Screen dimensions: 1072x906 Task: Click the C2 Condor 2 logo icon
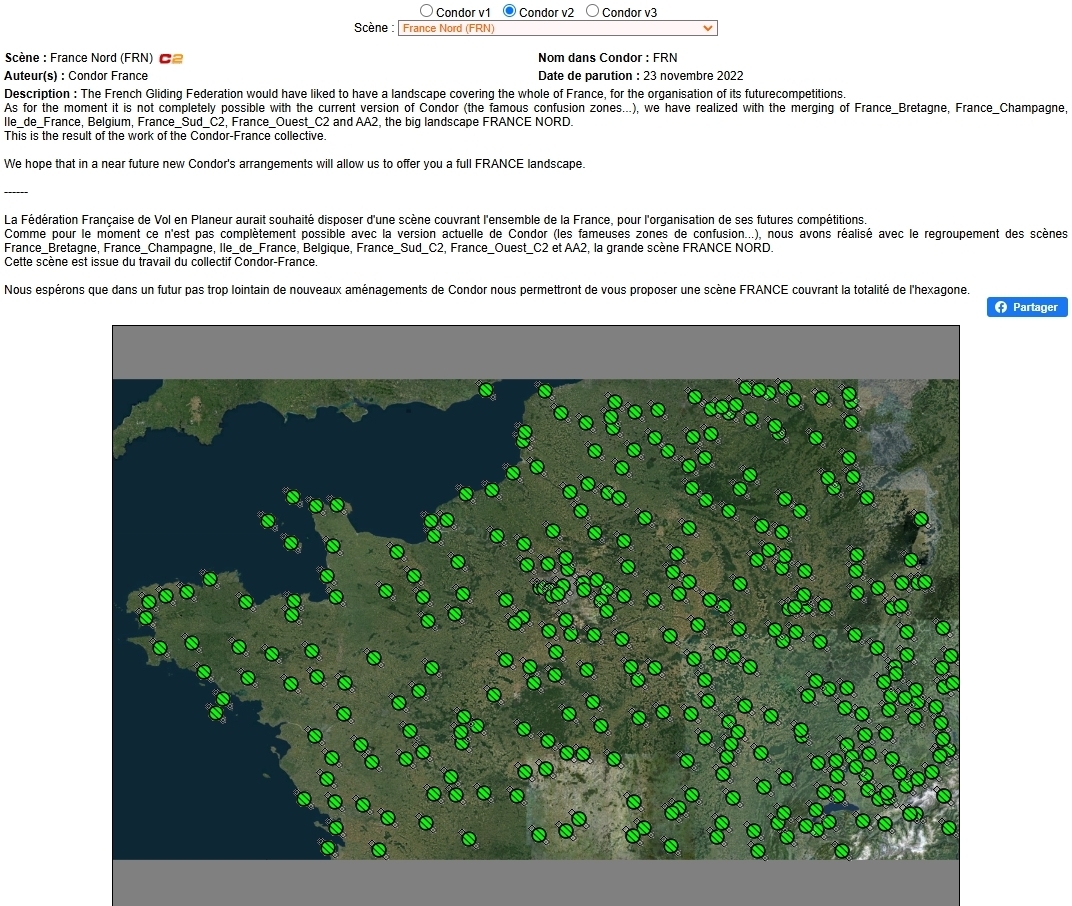pos(171,59)
